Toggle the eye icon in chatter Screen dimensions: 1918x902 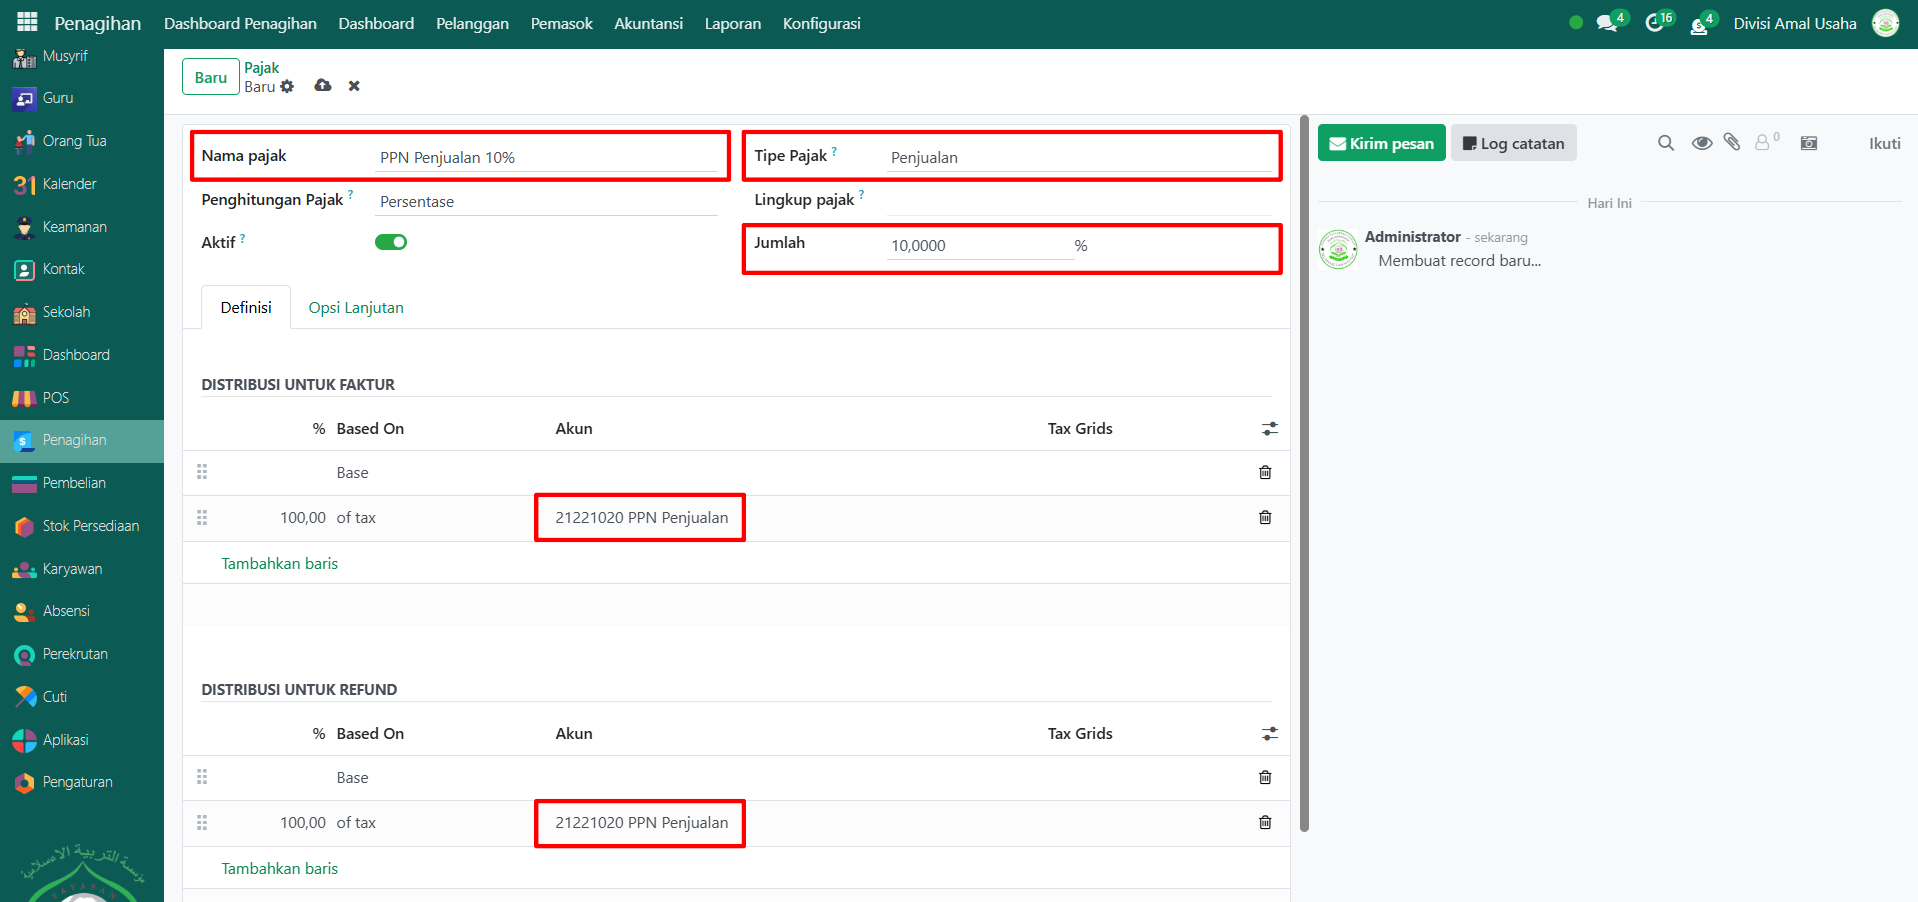(x=1701, y=143)
